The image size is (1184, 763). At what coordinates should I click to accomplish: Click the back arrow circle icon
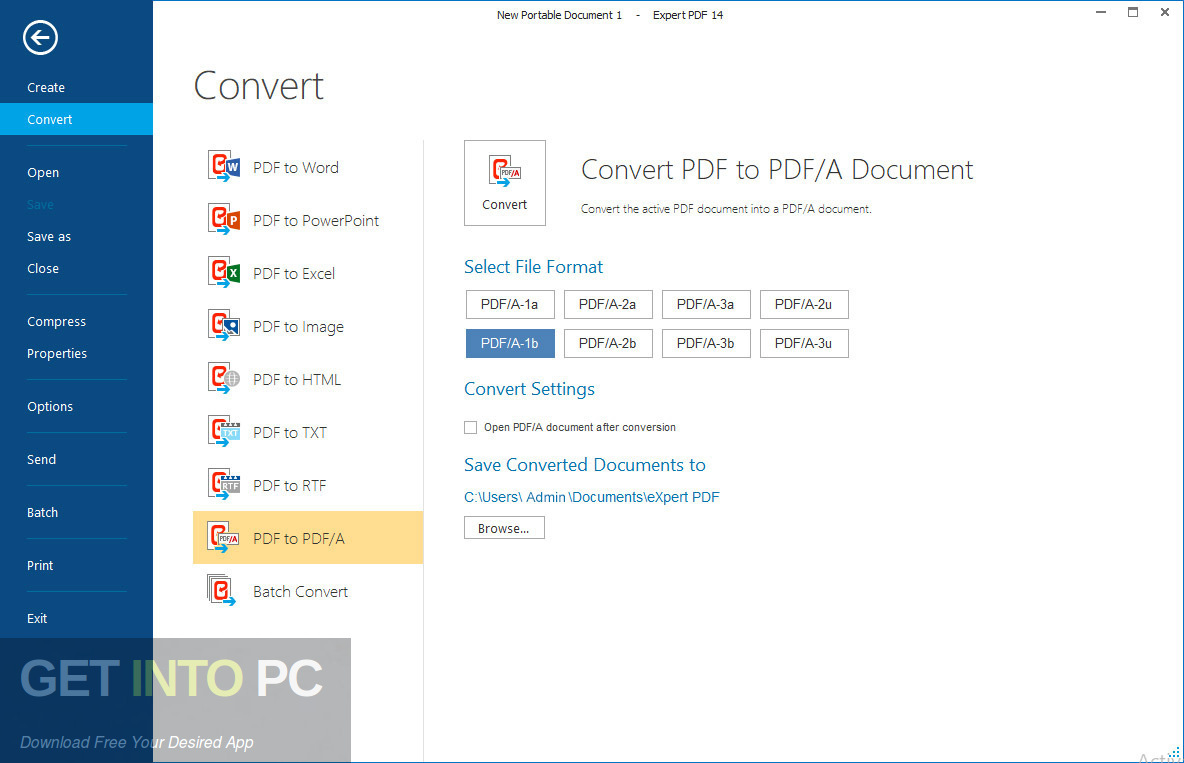coord(40,38)
